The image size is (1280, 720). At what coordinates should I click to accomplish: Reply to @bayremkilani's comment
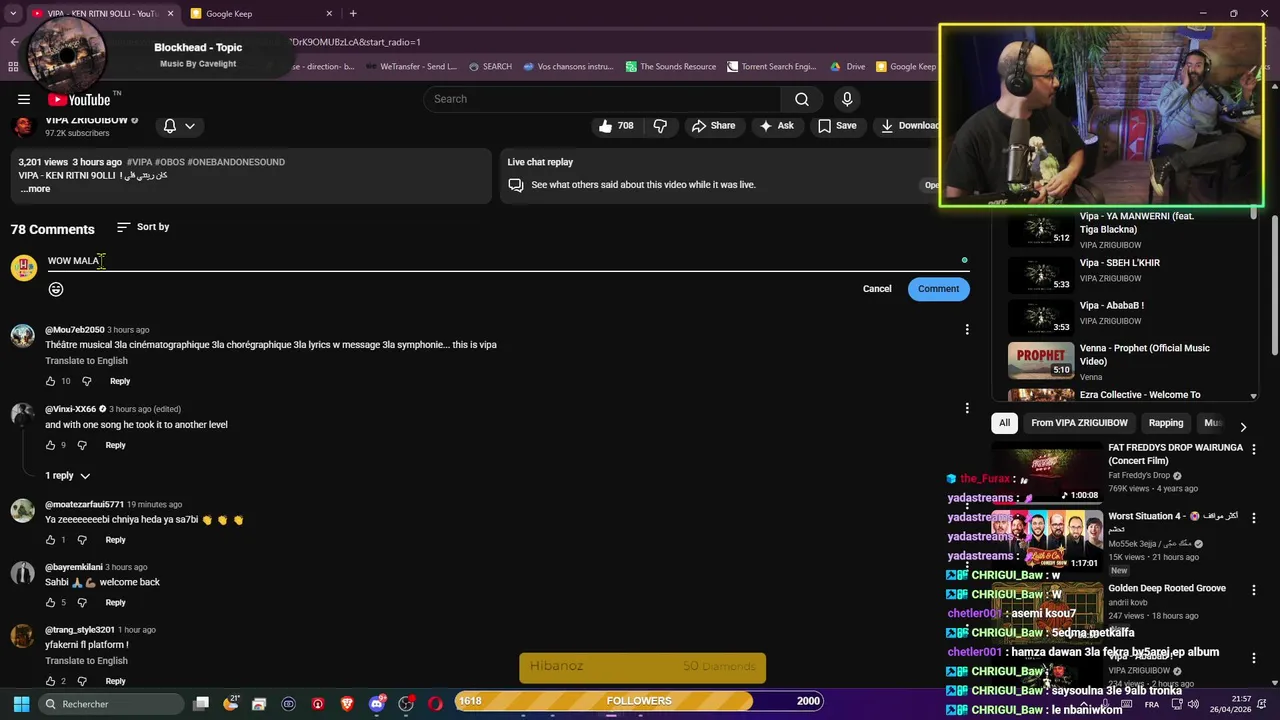(x=116, y=603)
